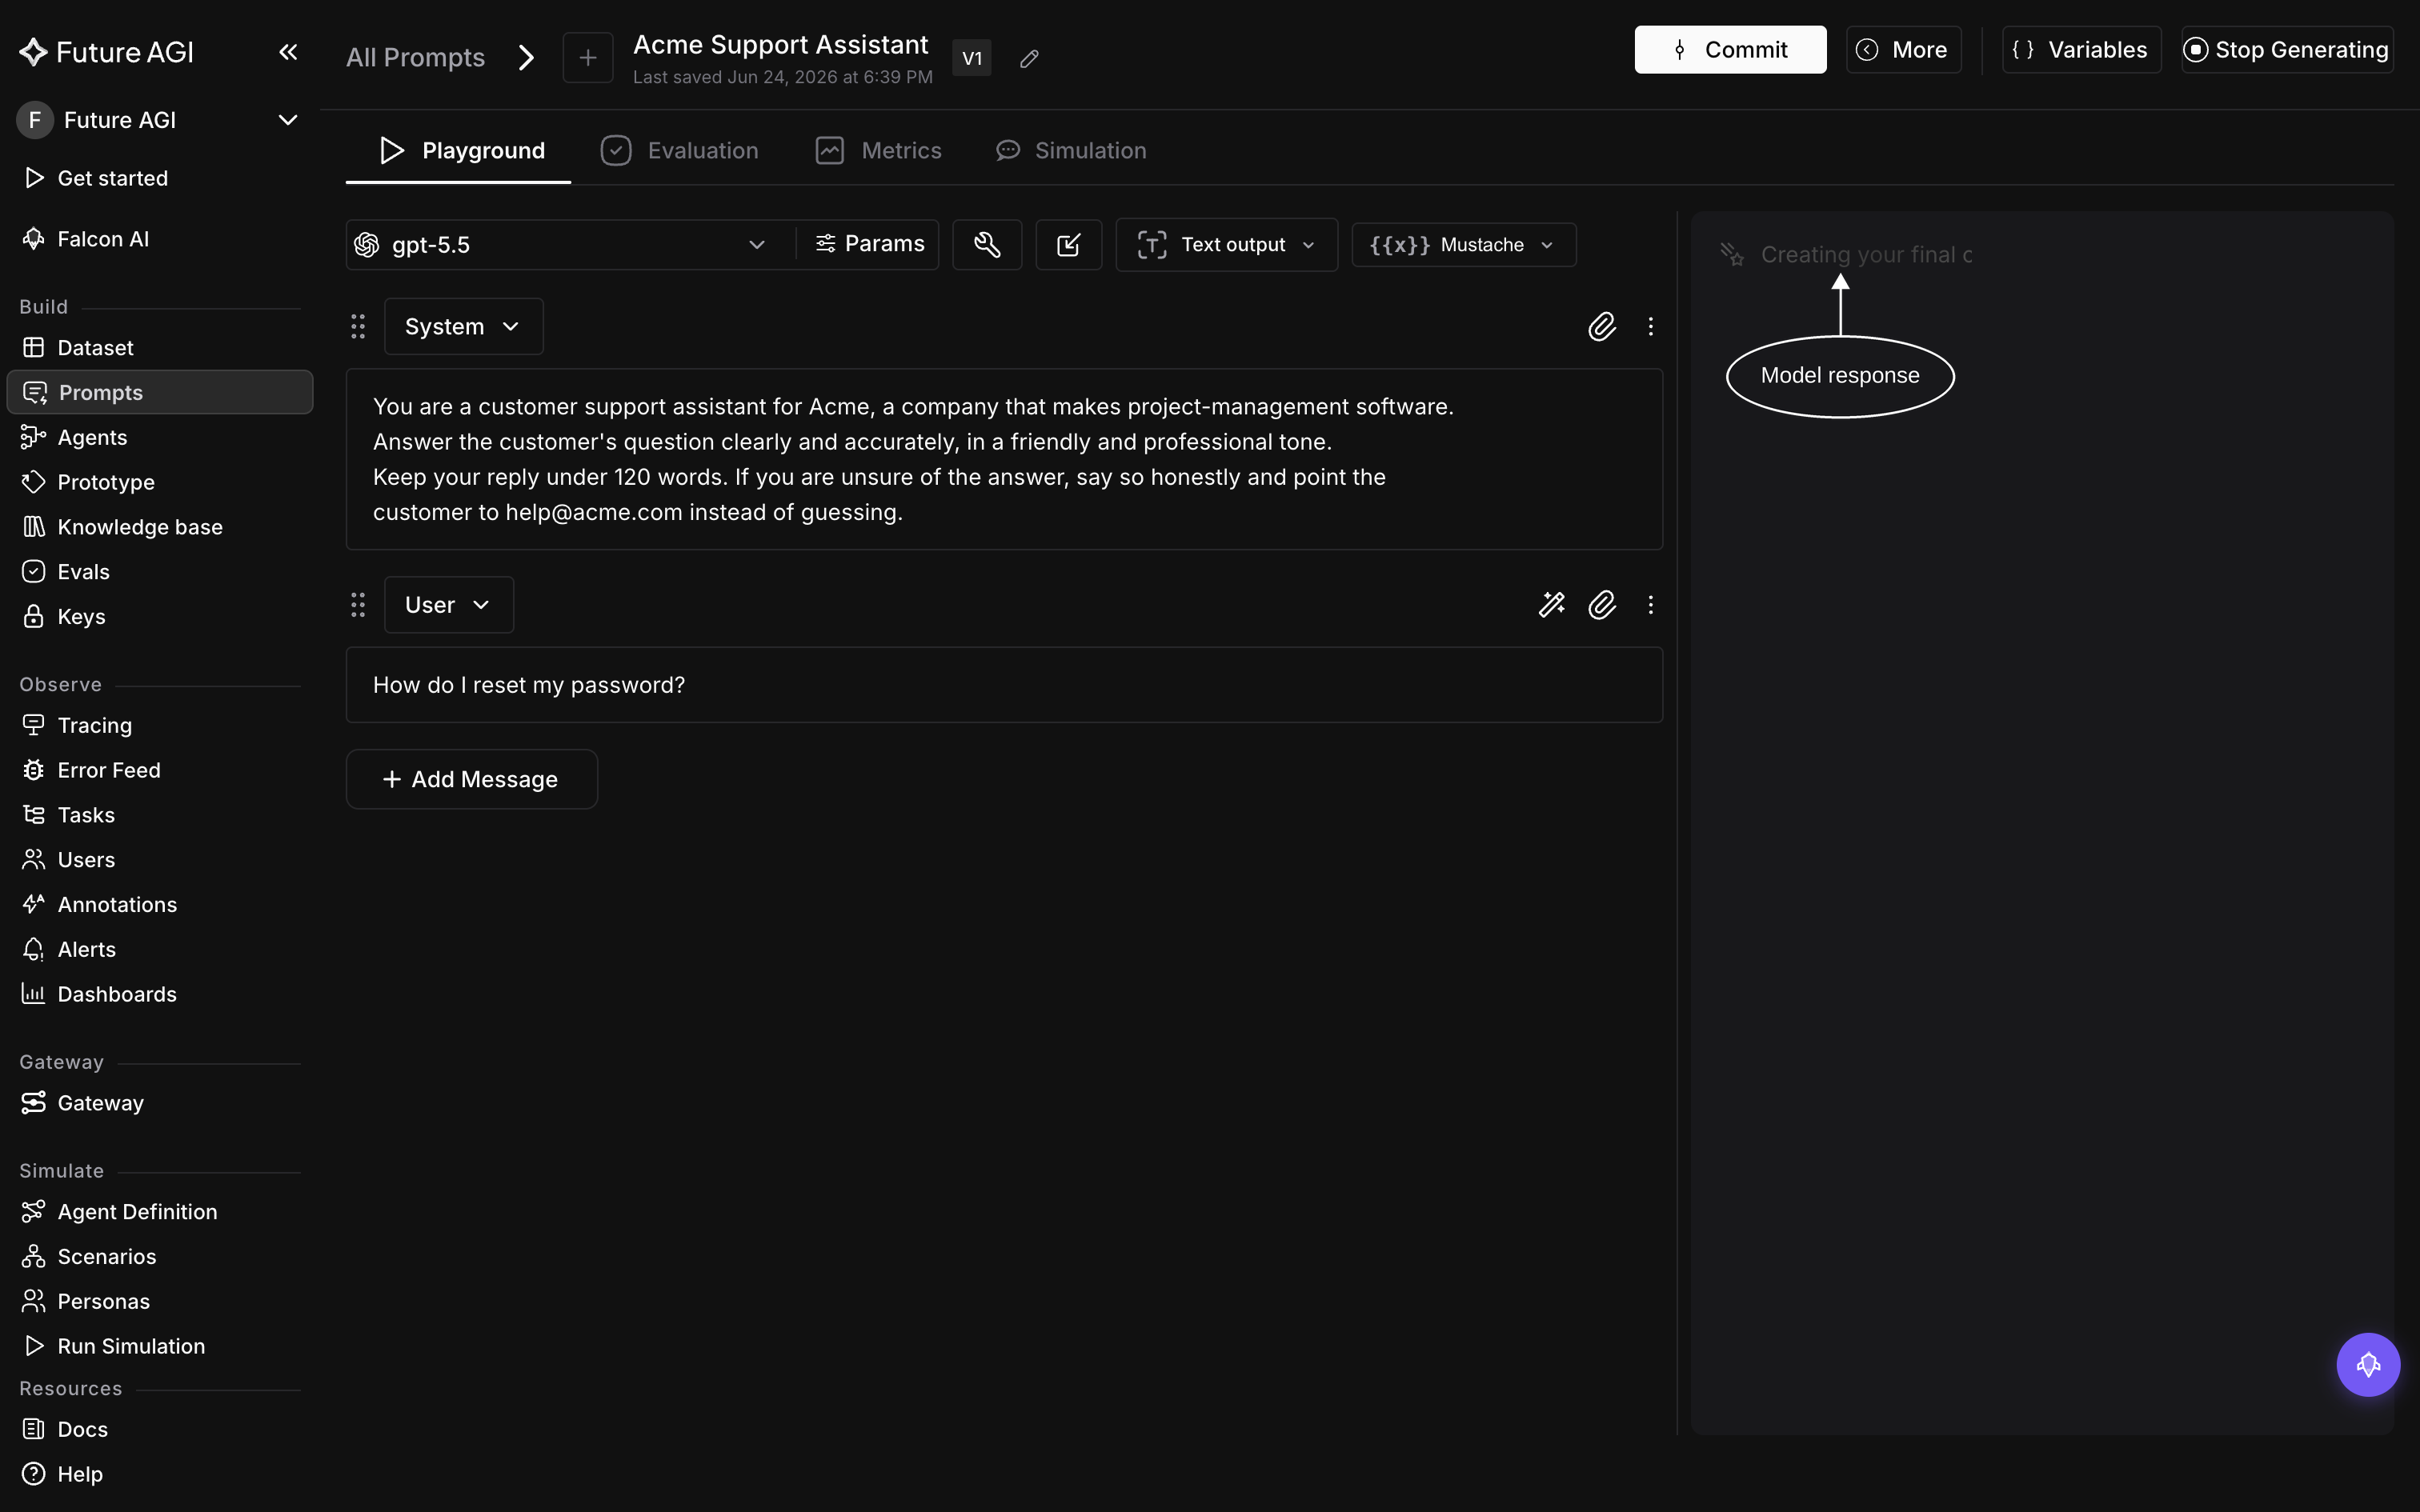This screenshot has width=2420, height=1512.
Task: Click Add Message button
Action: [x=472, y=779]
